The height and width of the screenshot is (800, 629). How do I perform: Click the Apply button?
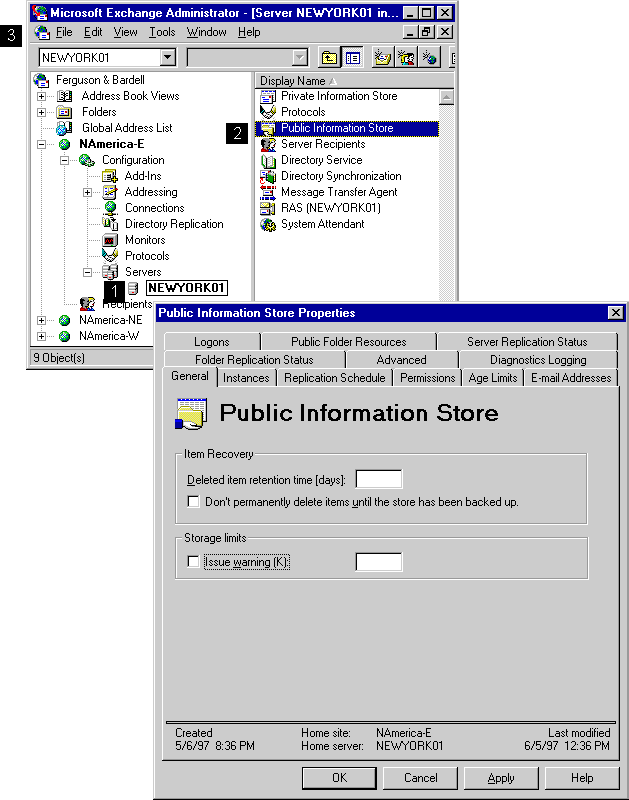point(501,778)
